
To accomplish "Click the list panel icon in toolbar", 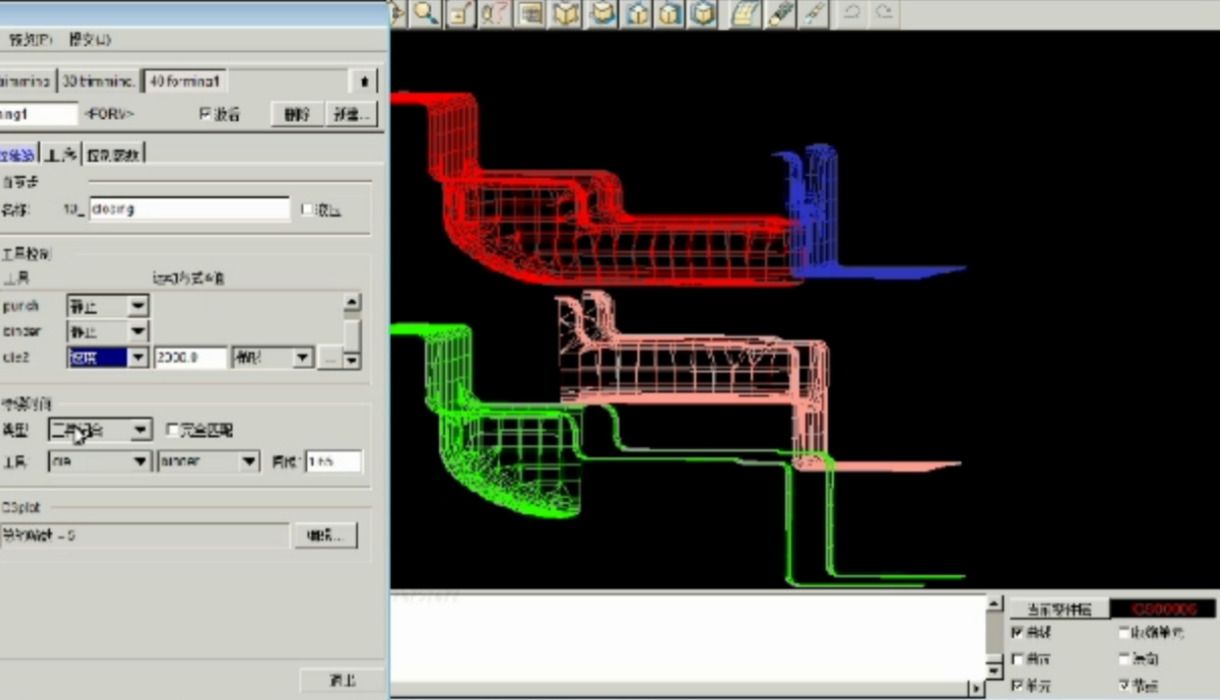I will click(530, 13).
